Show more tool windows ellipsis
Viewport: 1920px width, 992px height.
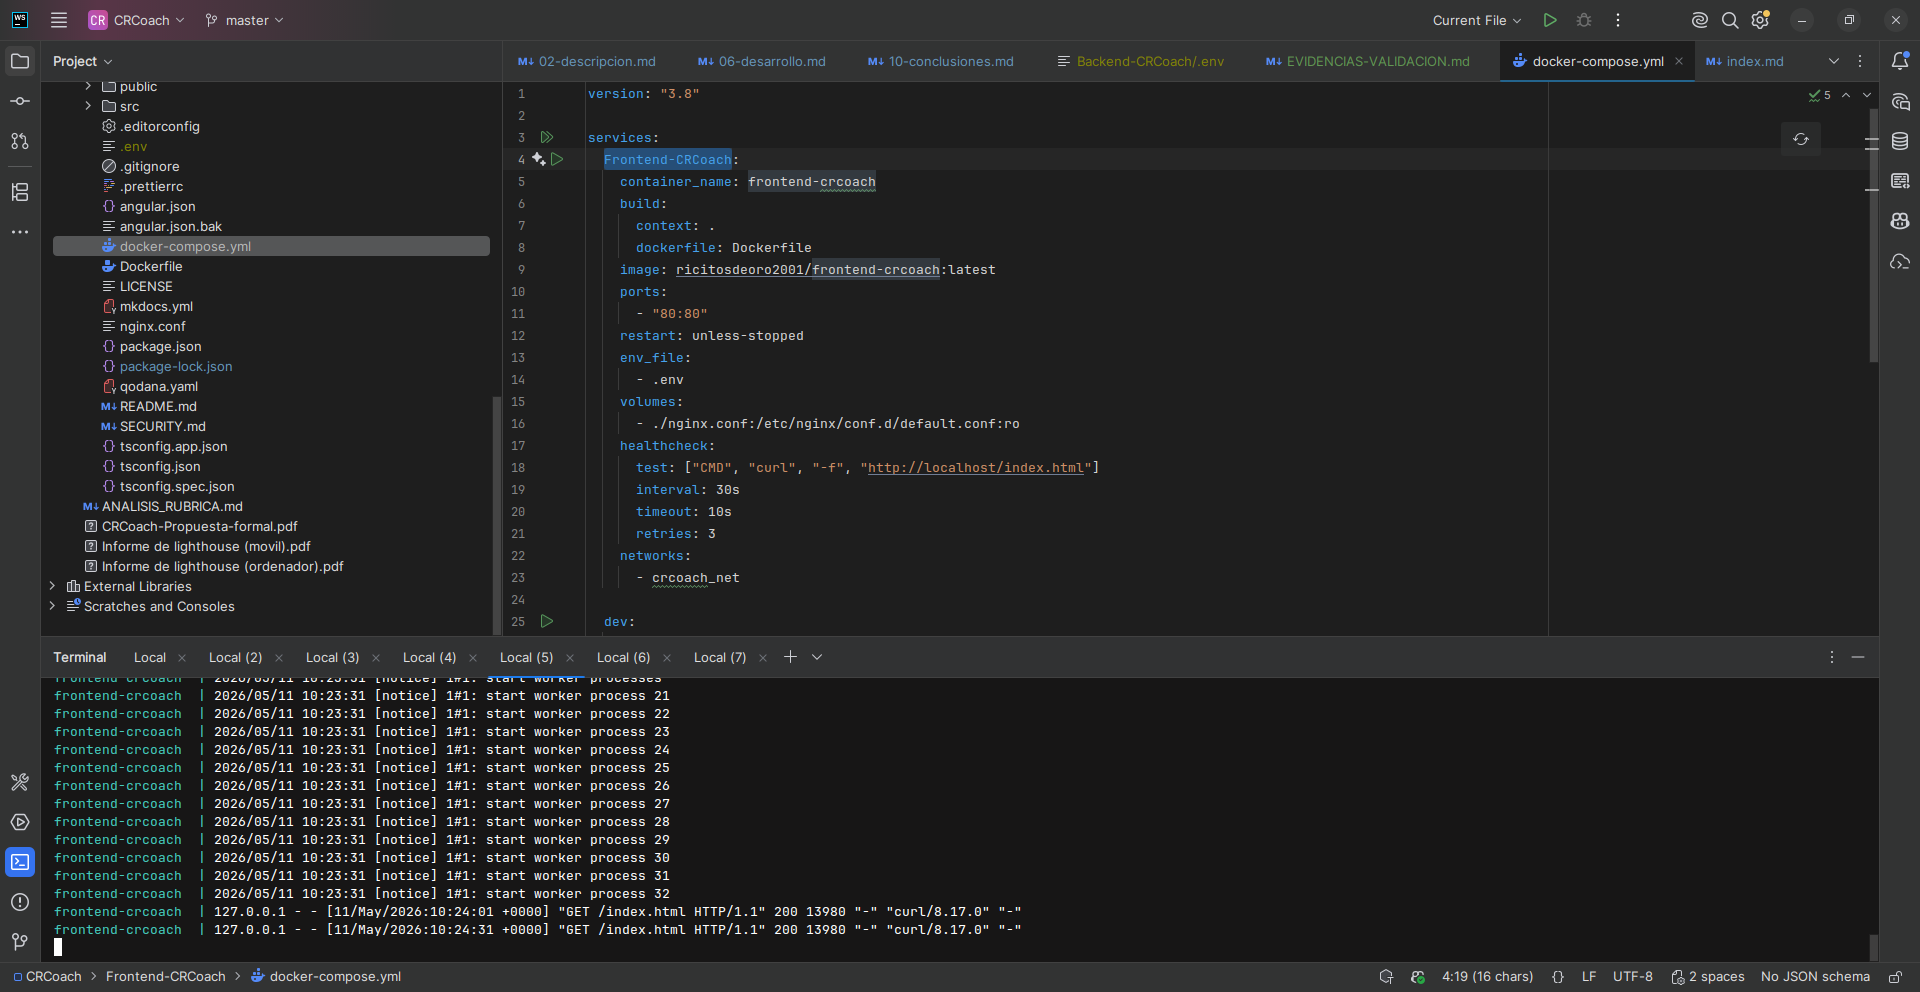[20, 232]
